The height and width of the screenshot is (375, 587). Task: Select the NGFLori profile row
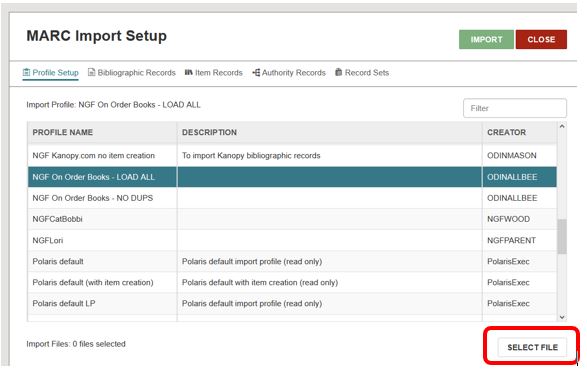292,240
